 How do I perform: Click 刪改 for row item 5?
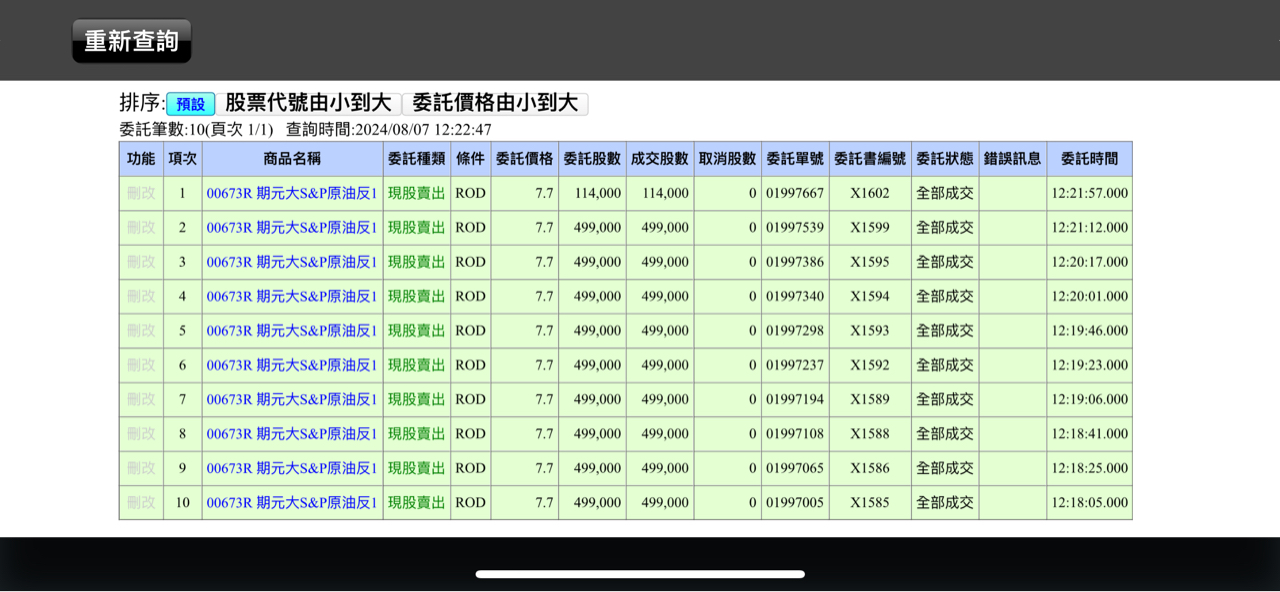[x=141, y=330]
